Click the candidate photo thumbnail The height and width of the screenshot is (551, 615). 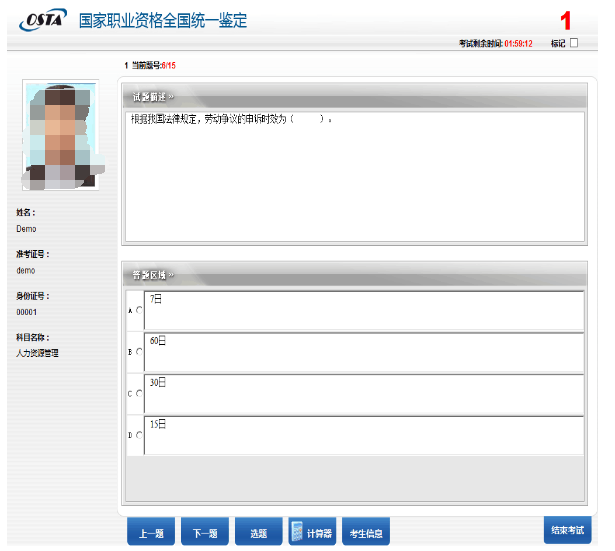tap(60, 135)
